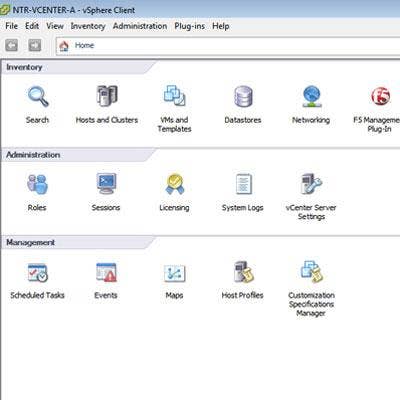Open the System Logs icon

point(243,184)
